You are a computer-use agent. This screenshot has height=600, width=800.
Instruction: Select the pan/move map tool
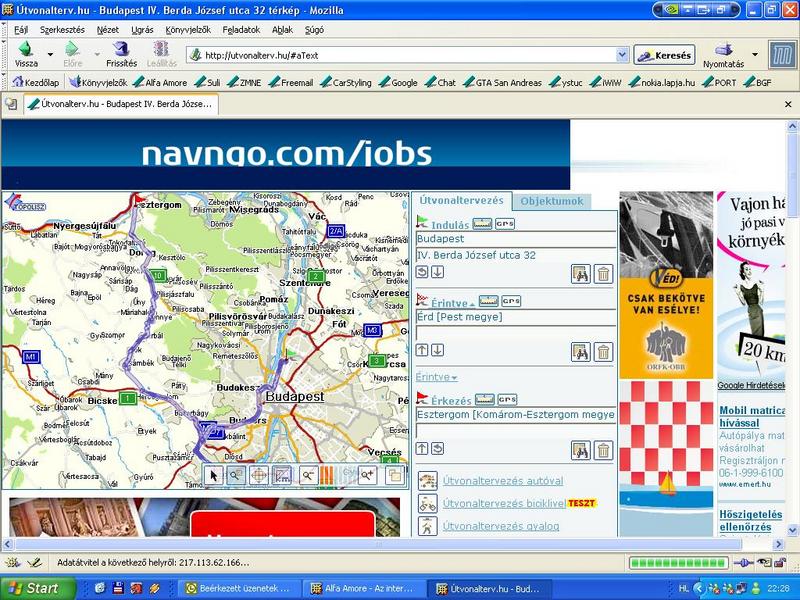259,476
